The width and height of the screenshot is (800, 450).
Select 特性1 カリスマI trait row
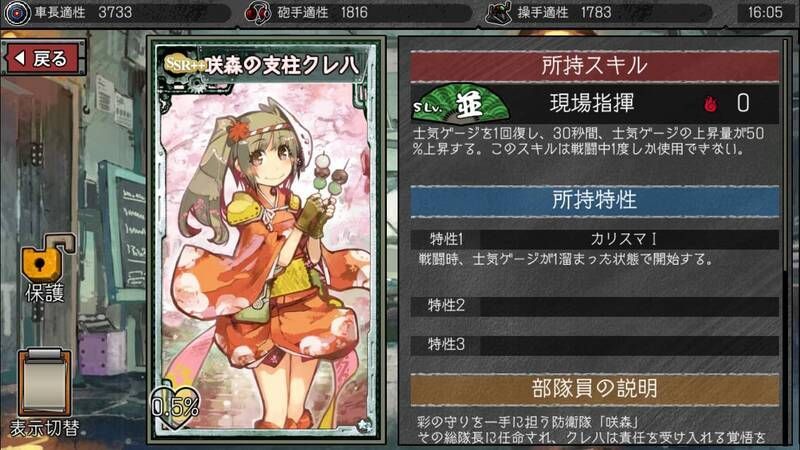click(x=595, y=239)
